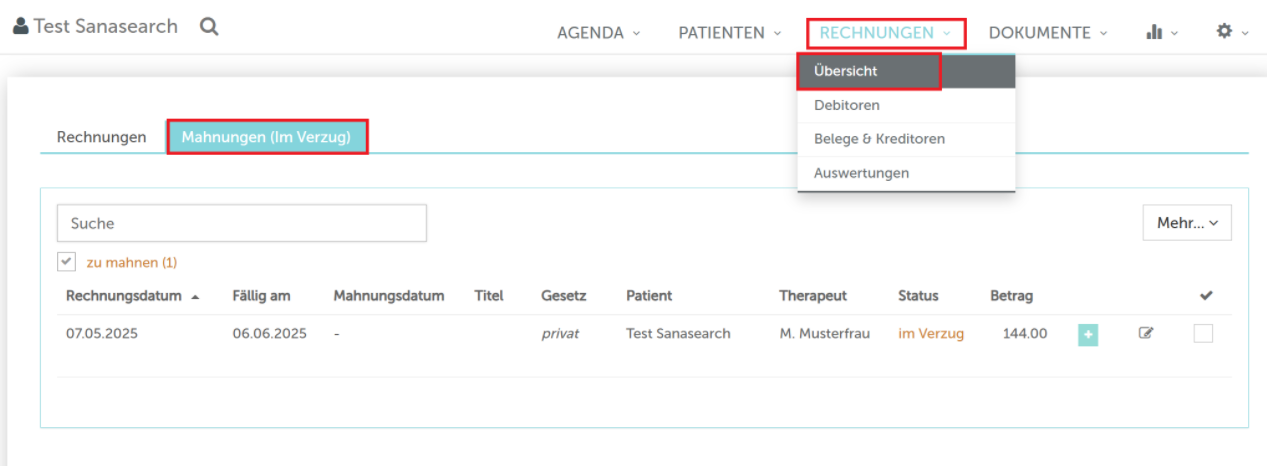Focus the Suche search field
This screenshot has width=1267, height=466.
242,223
